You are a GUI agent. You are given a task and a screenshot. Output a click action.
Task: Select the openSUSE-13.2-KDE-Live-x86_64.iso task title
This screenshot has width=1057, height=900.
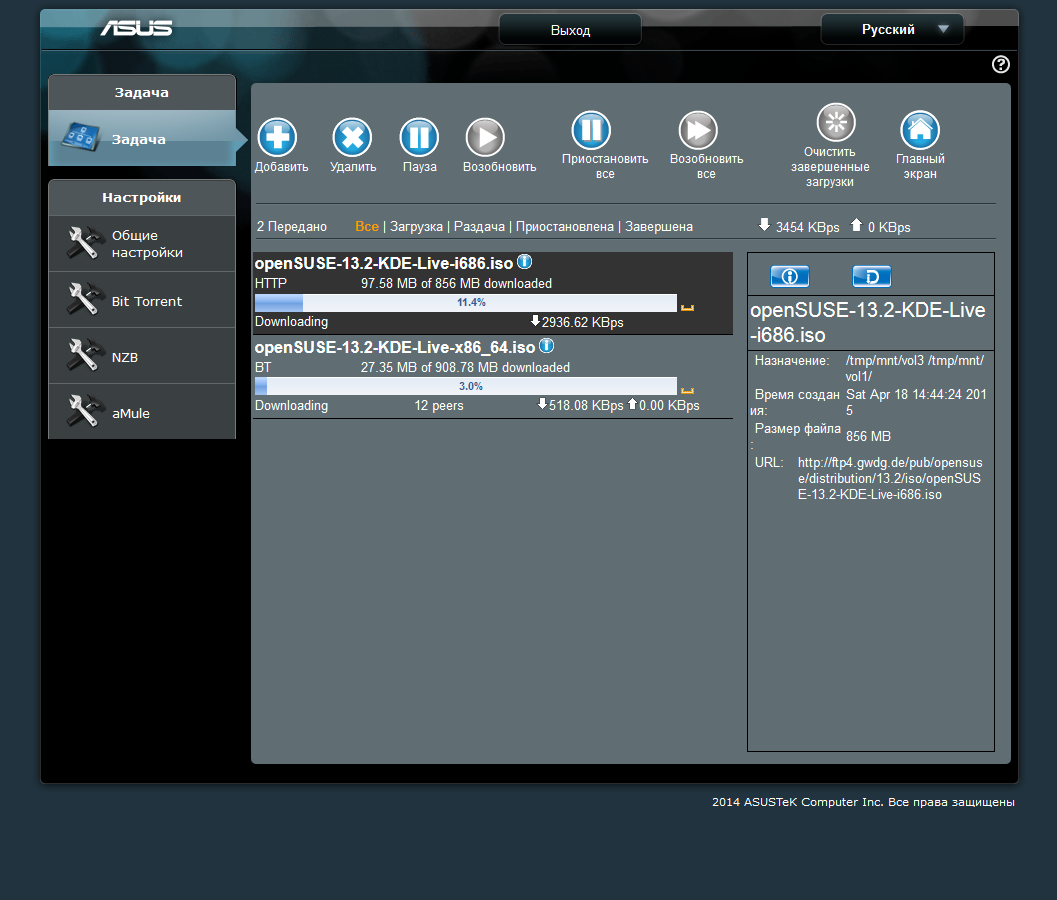[394, 347]
